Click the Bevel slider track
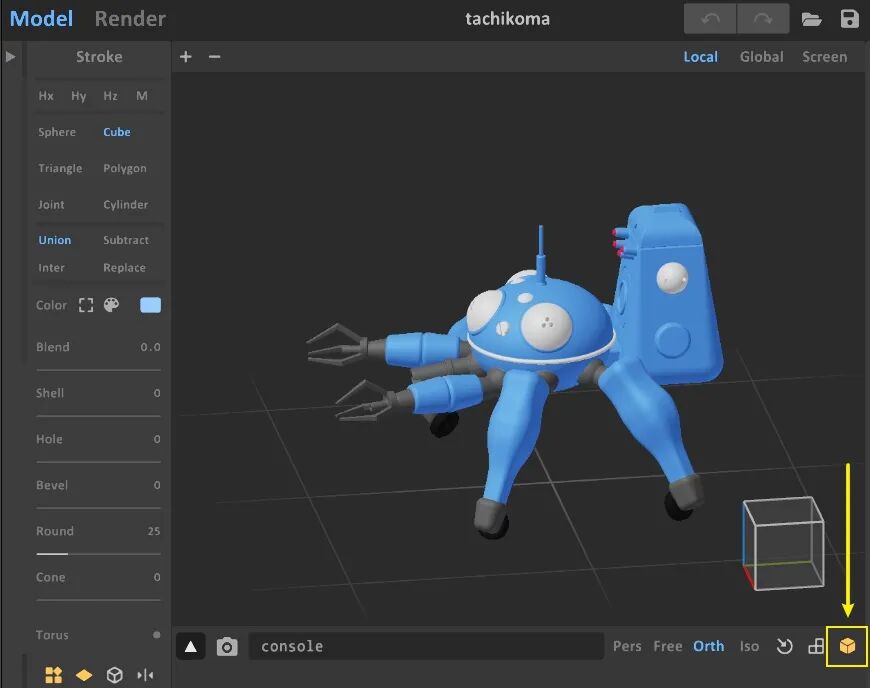The width and height of the screenshot is (870, 688). pyautogui.click(x=98, y=508)
